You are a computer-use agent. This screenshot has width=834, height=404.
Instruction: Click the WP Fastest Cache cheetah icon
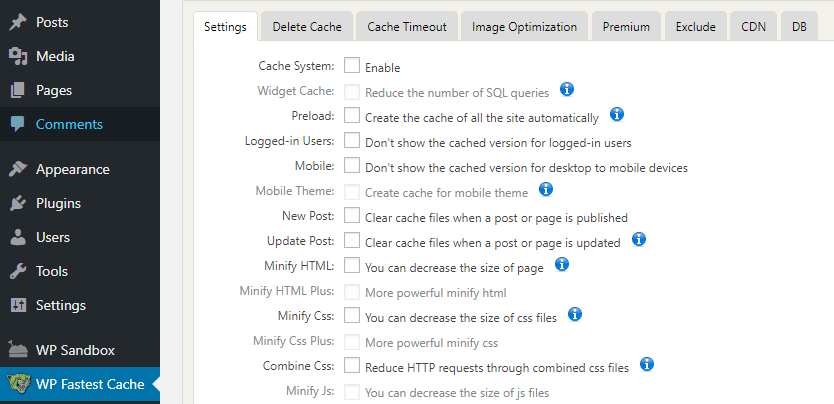pos(18,384)
